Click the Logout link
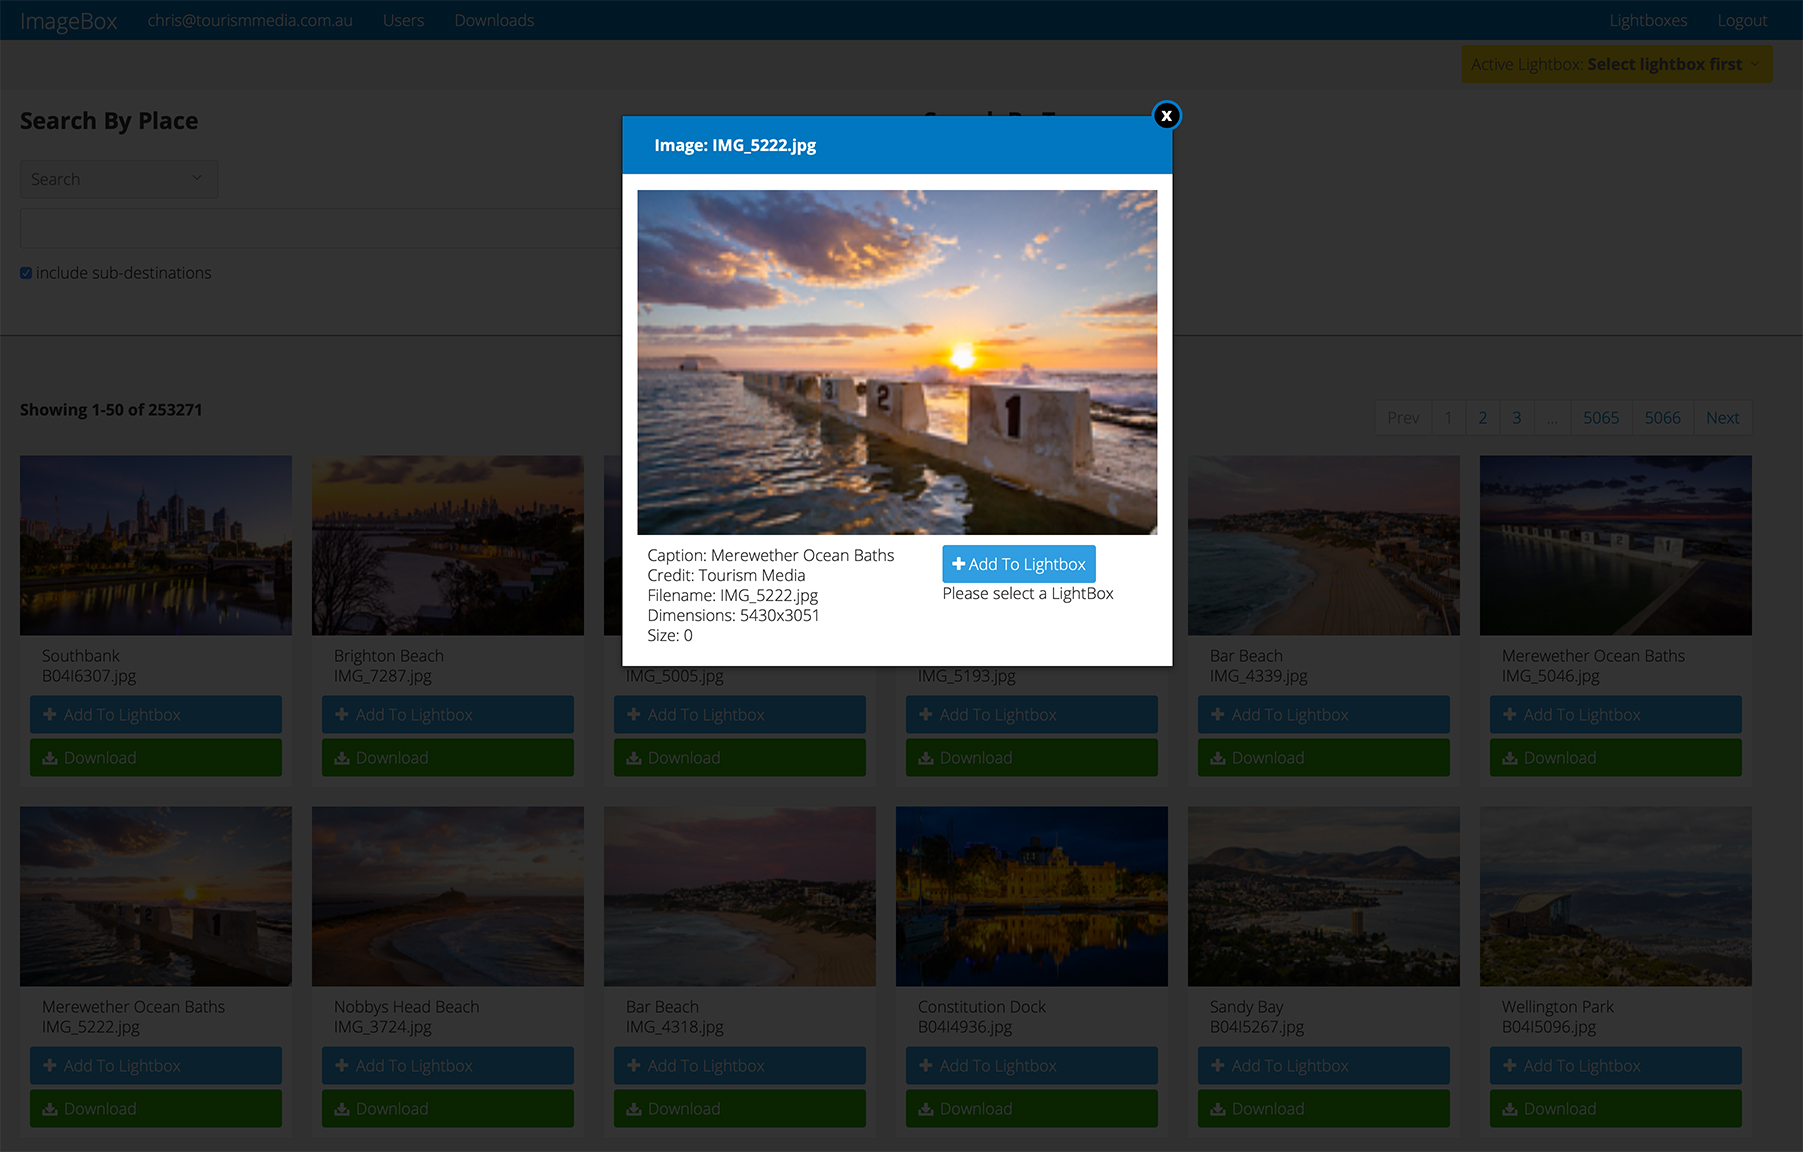1803x1152 pixels. click(1742, 20)
